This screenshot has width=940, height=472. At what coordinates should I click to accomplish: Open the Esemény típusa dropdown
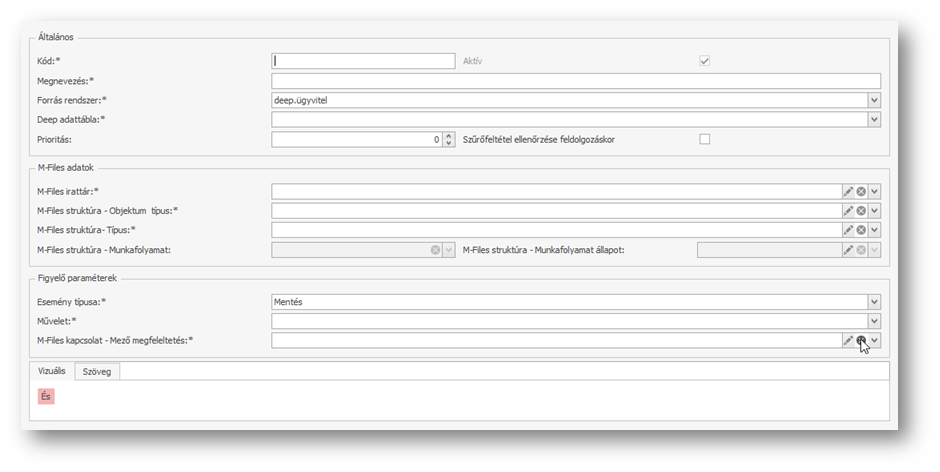(x=874, y=301)
